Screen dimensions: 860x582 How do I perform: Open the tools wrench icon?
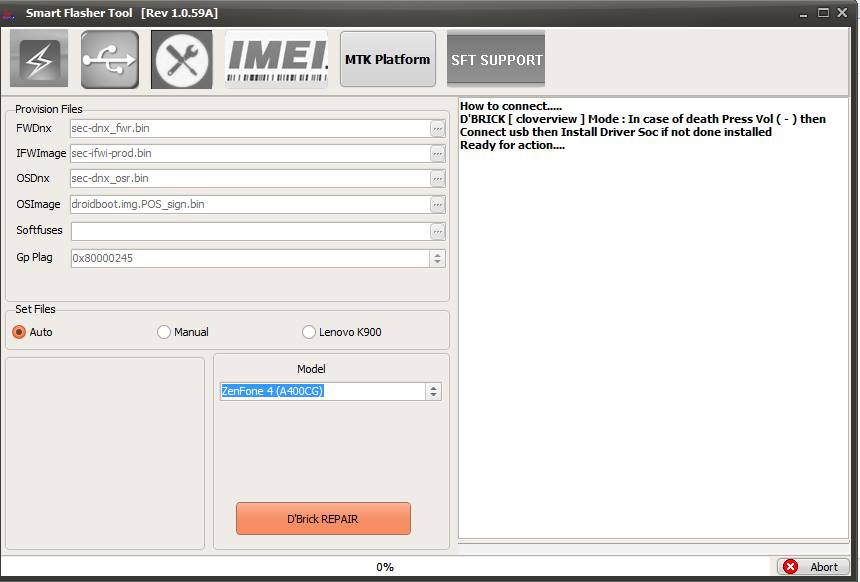click(x=181, y=58)
